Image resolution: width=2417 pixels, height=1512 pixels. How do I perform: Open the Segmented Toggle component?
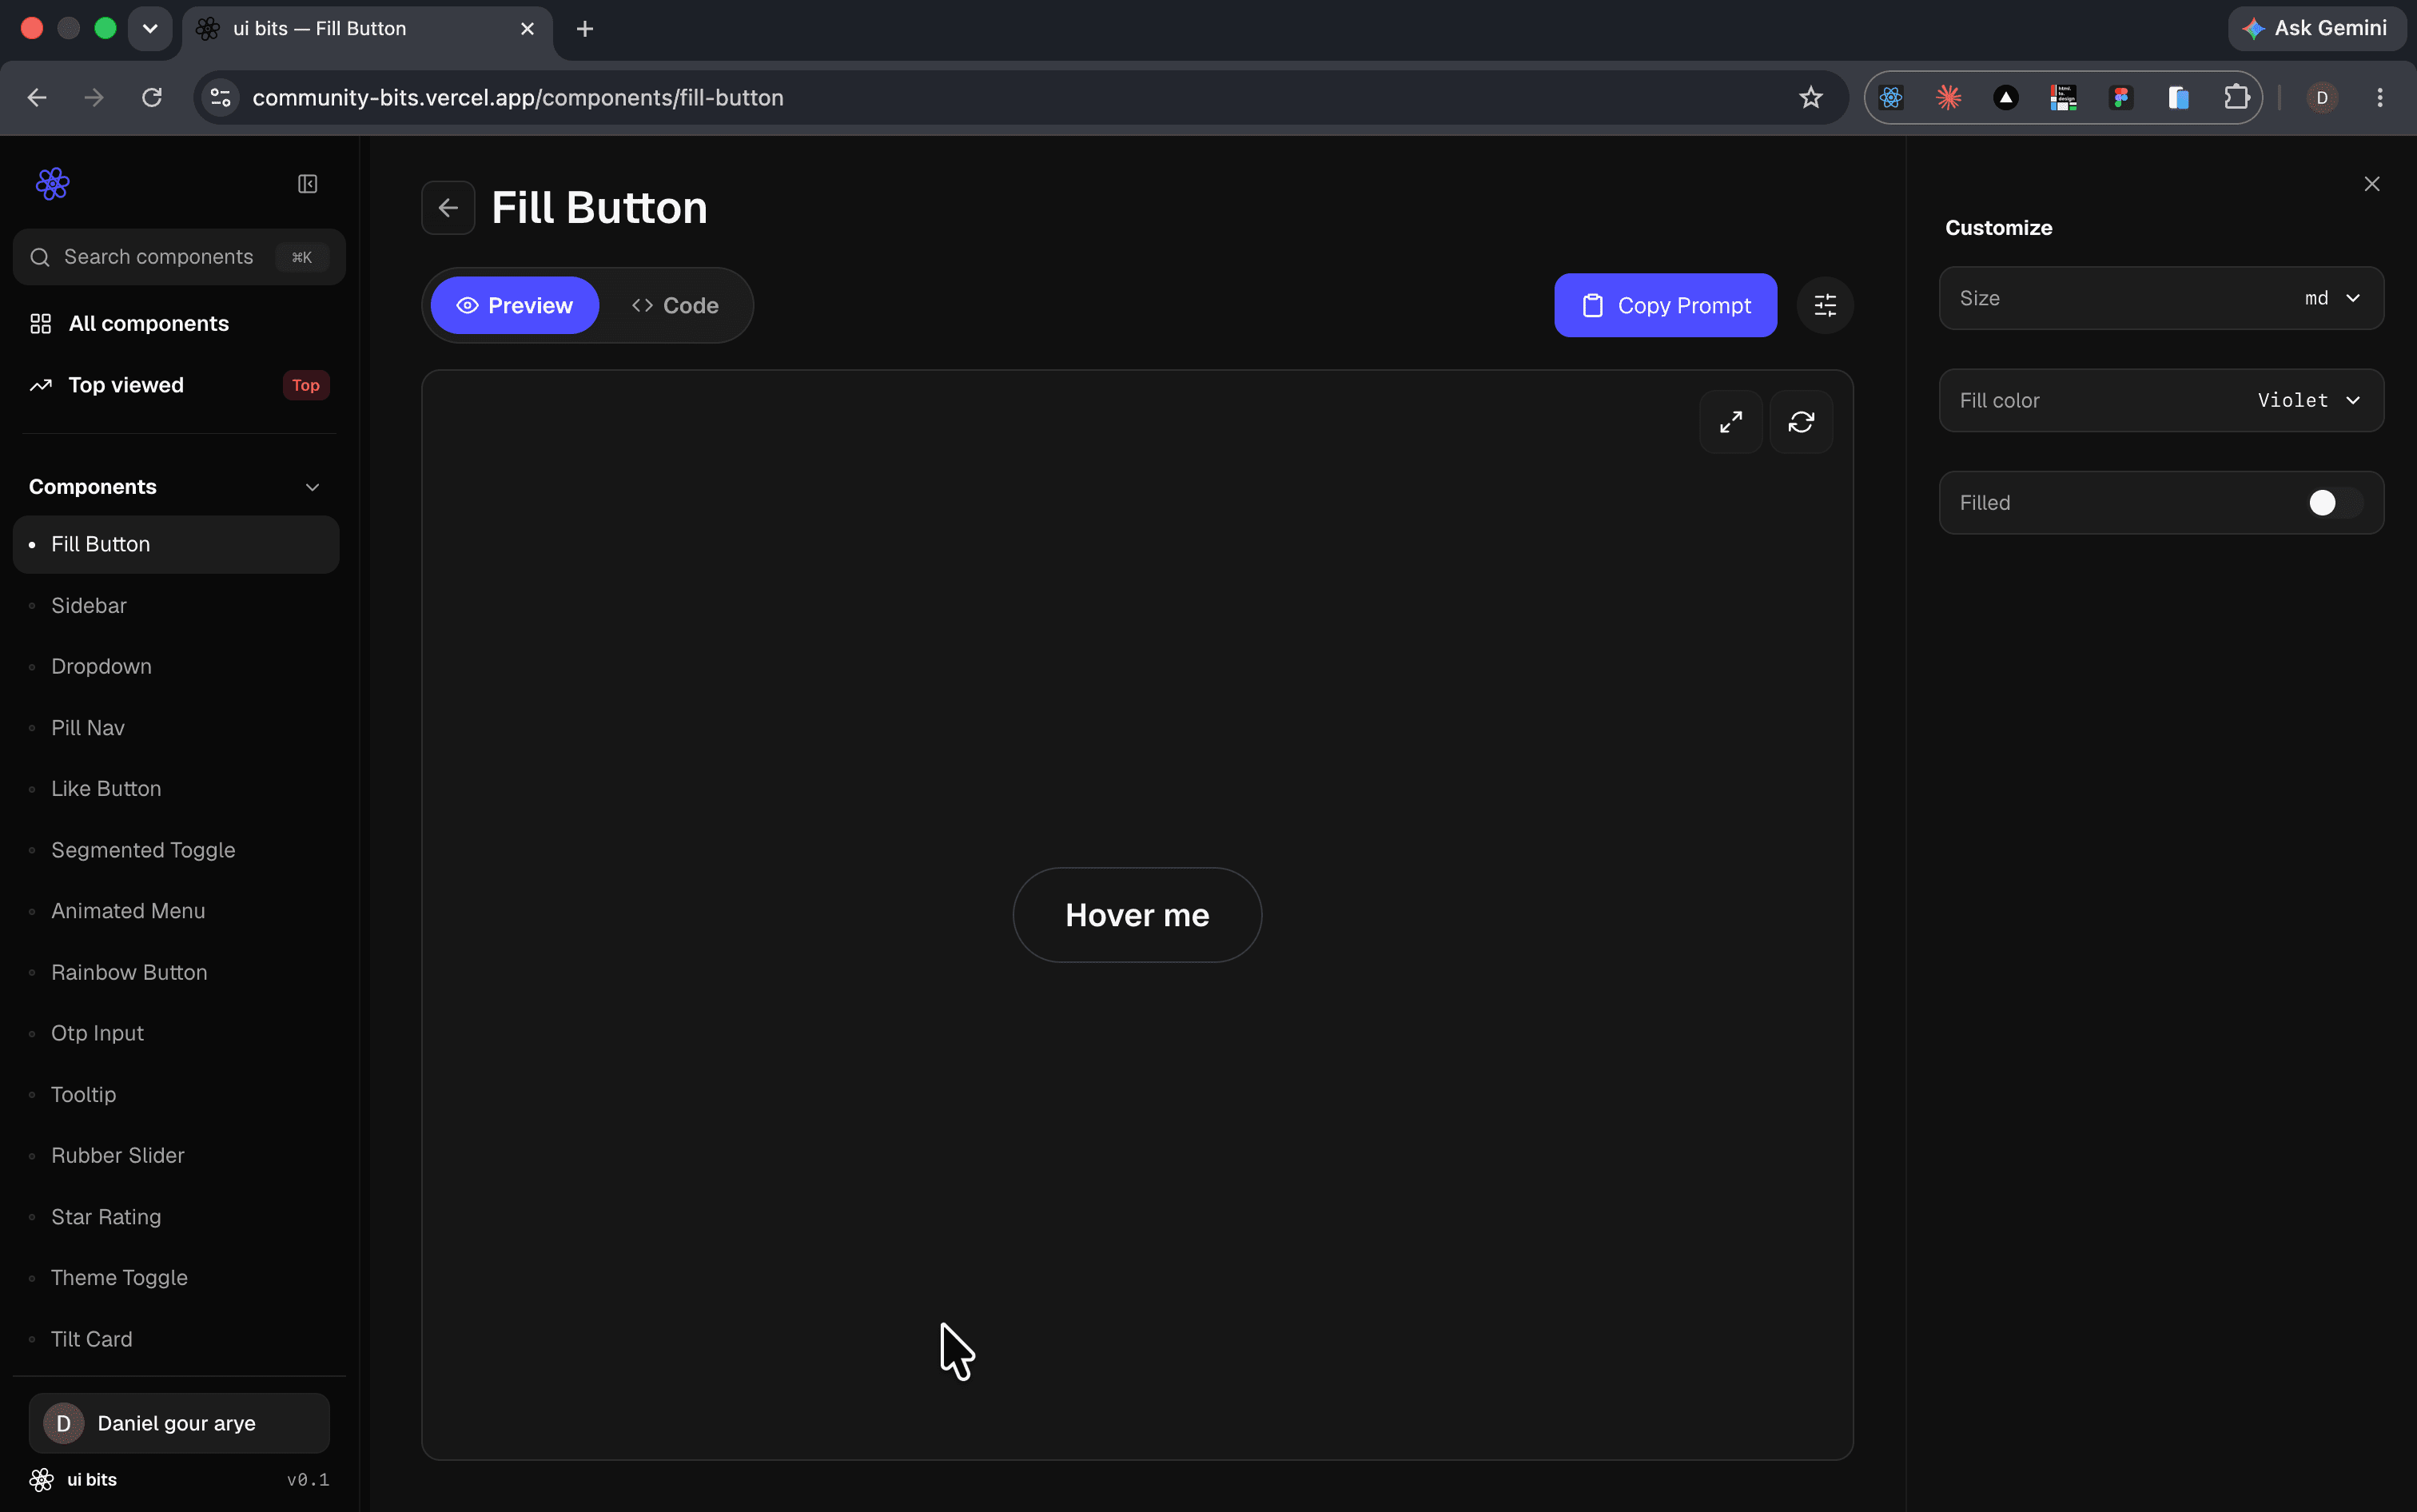pyautogui.click(x=176, y=850)
